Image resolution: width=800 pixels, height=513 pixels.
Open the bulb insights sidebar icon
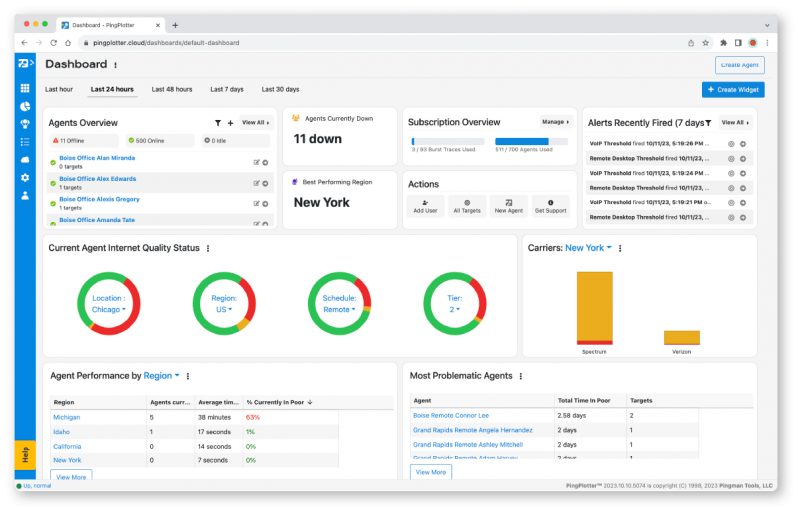click(x=24, y=124)
